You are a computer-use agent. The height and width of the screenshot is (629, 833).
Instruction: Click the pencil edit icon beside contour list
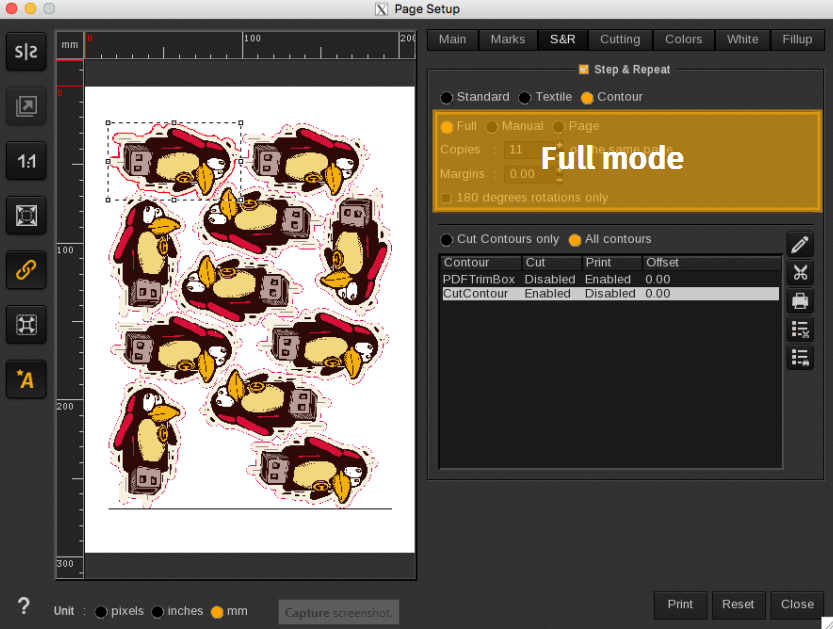point(799,245)
